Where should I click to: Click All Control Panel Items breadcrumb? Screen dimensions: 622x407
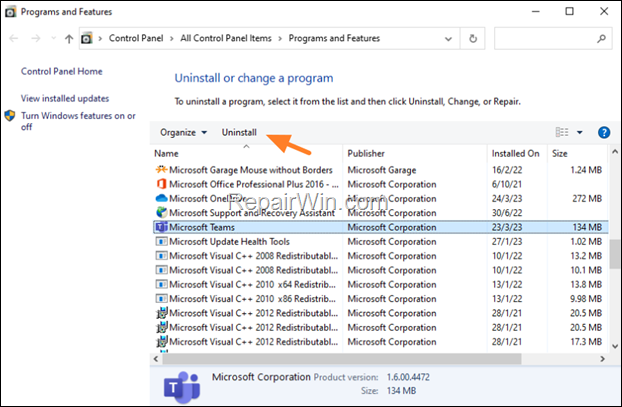tap(226, 38)
